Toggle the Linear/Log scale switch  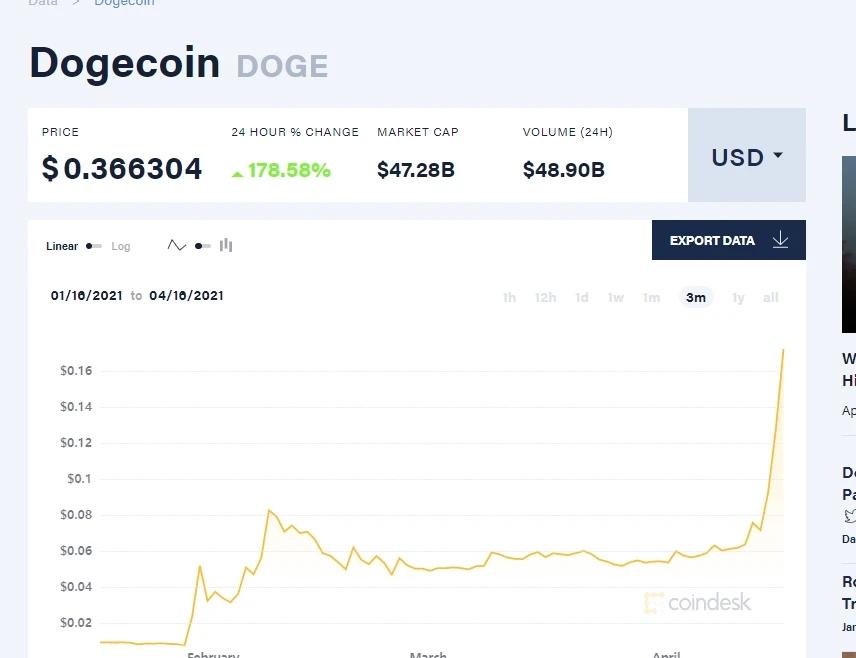pyautogui.click(x=94, y=246)
